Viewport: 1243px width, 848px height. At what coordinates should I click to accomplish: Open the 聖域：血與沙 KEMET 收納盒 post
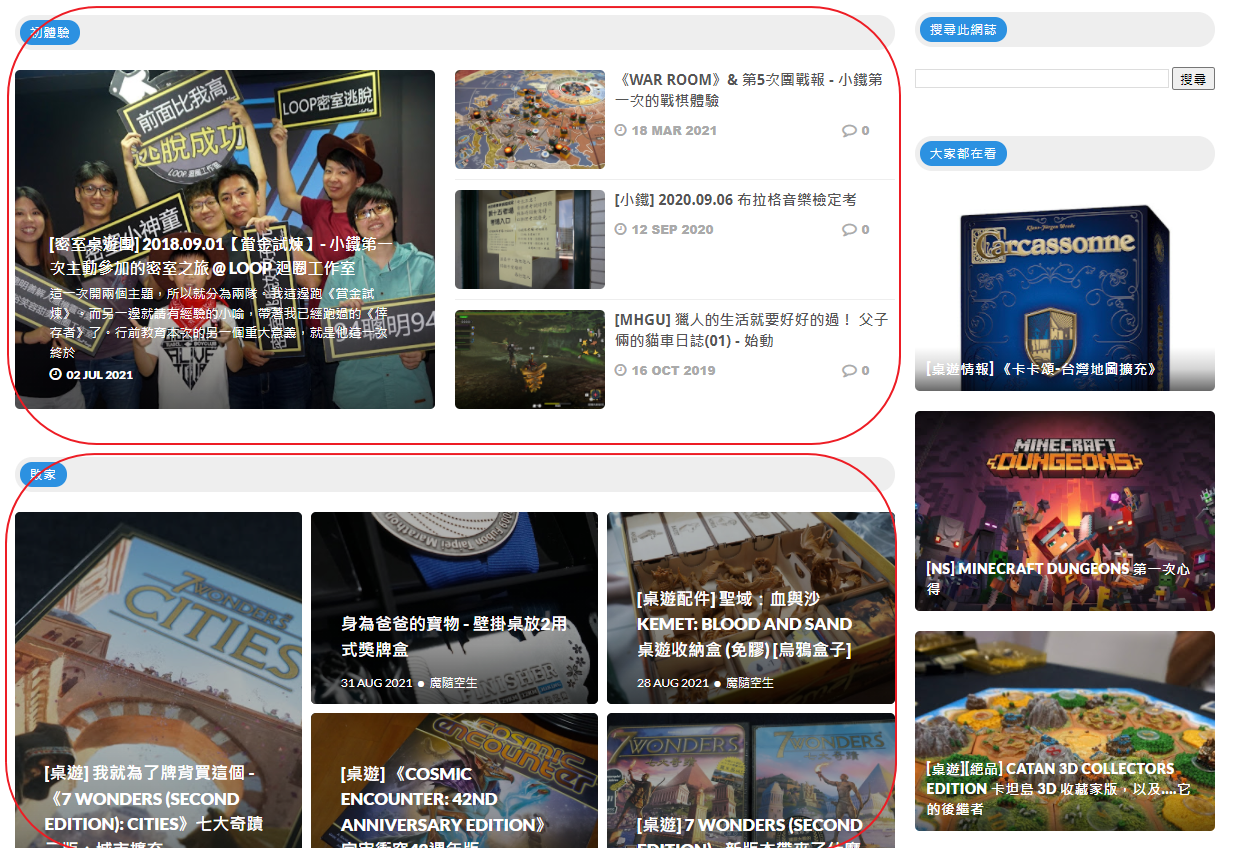pyautogui.click(x=751, y=608)
